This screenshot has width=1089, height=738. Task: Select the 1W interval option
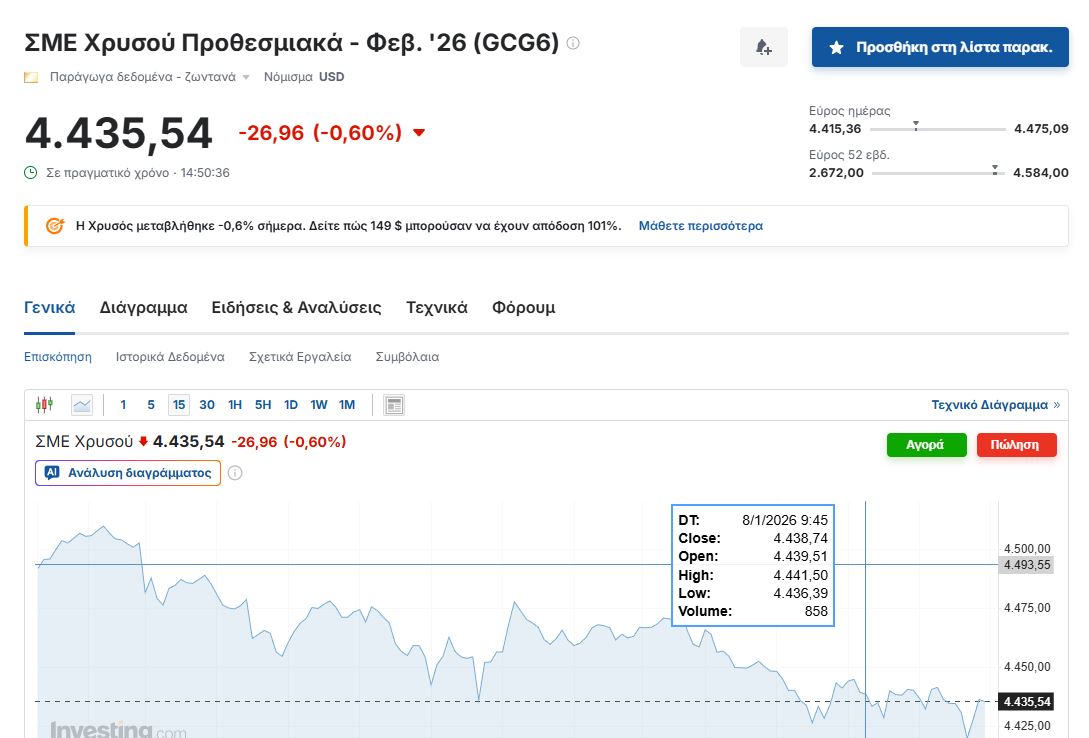[319, 405]
